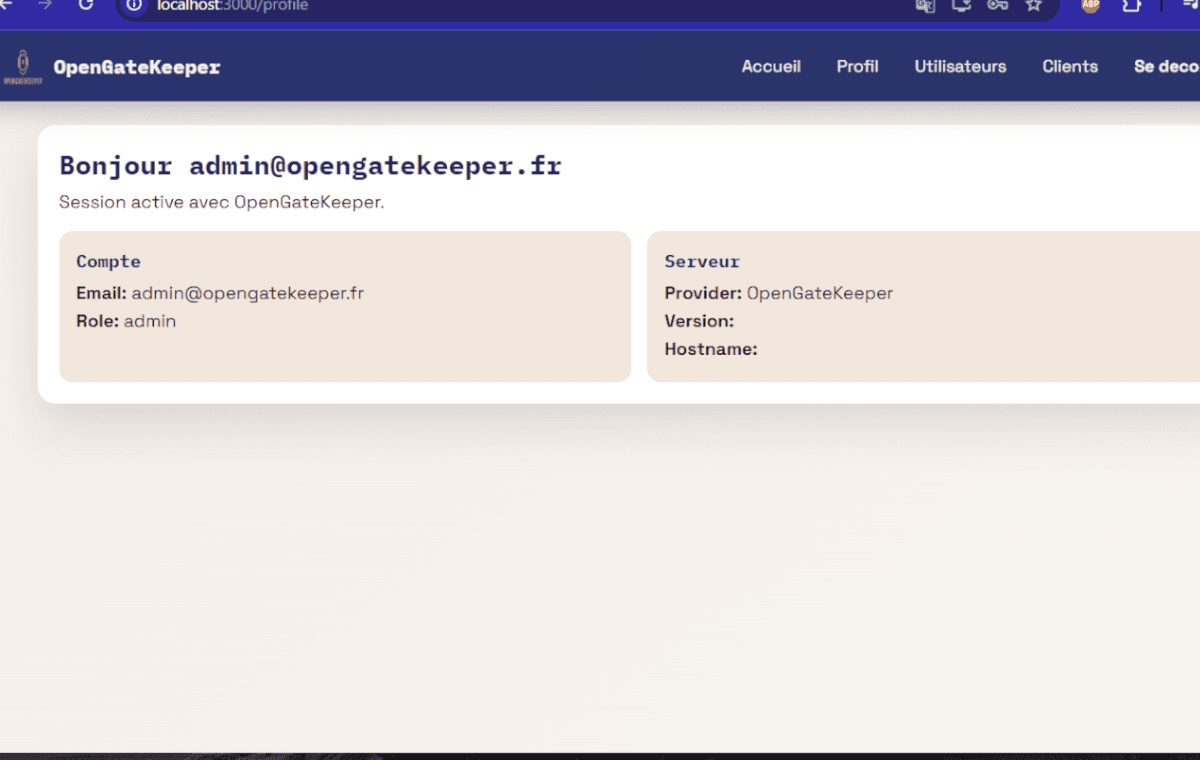Click the site information icon in the address bar

coord(133,7)
